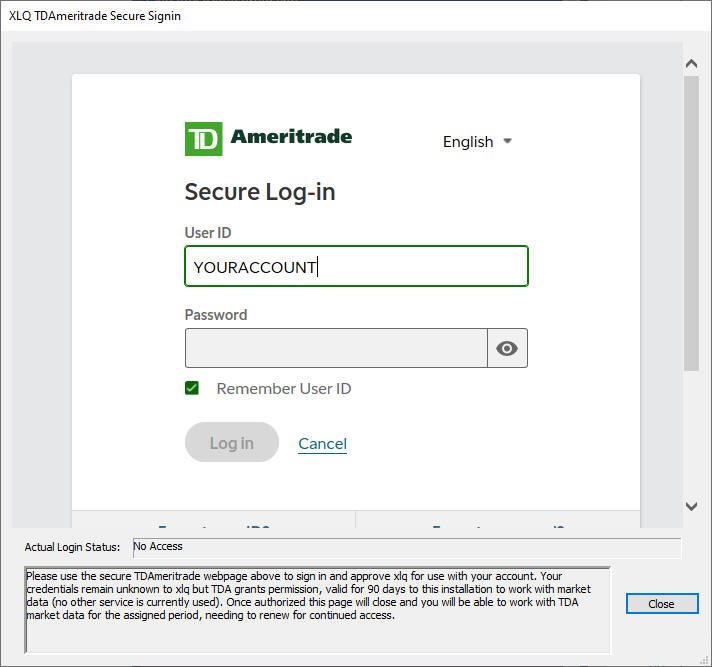Click the Close button

pyautogui.click(x=662, y=604)
